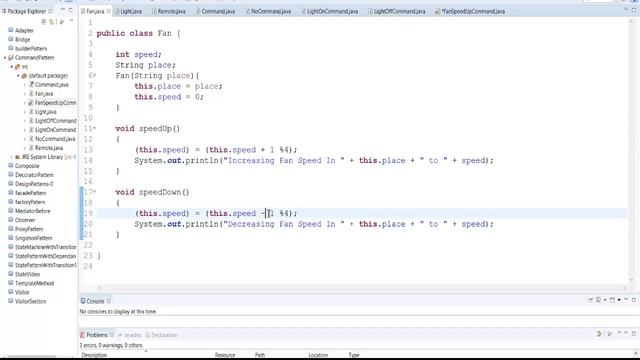Screen dimensions: 640x360
Task: Collapse the CommandPattern project
Action: coord(5,58)
